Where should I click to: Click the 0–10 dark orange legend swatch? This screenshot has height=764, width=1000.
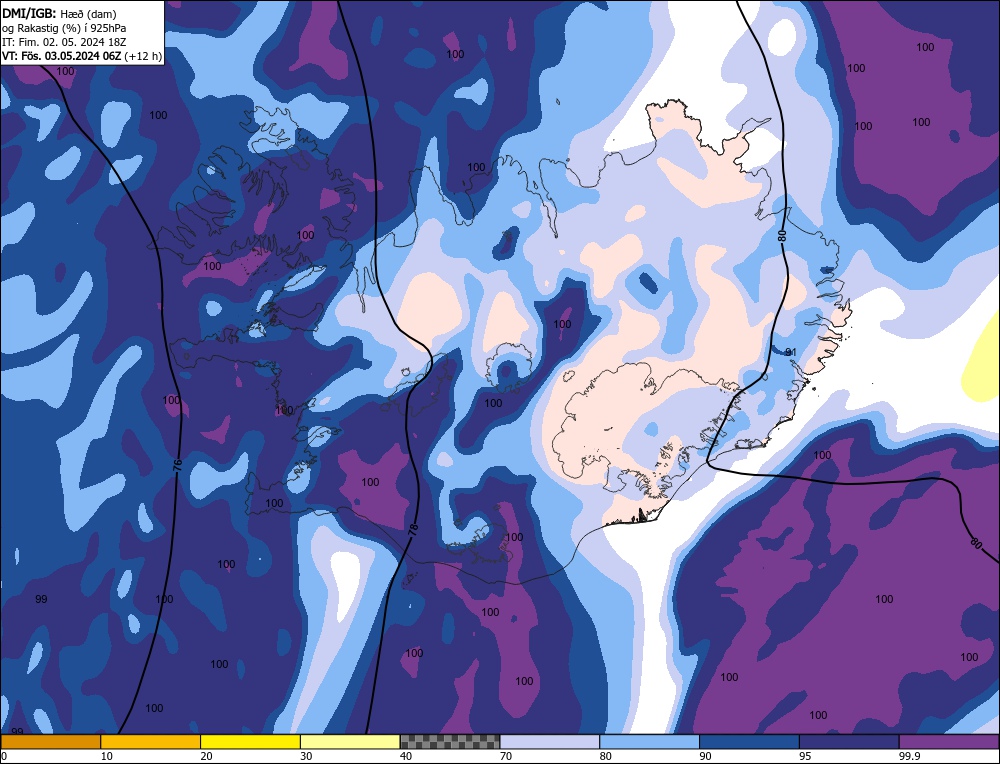pyautogui.click(x=50, y=742)
